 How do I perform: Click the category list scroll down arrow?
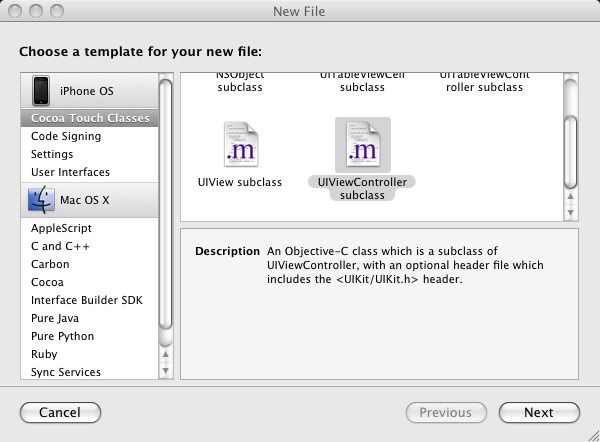click(165, 370)
